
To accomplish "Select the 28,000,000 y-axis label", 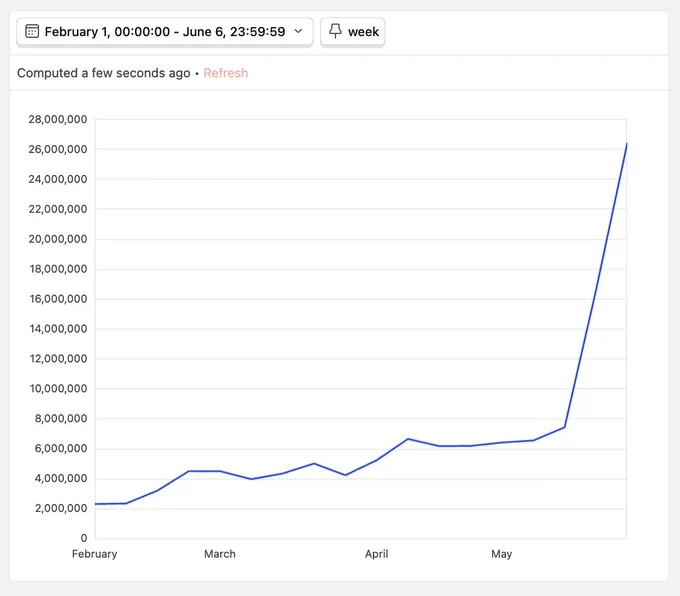I will tap(58, 119).
